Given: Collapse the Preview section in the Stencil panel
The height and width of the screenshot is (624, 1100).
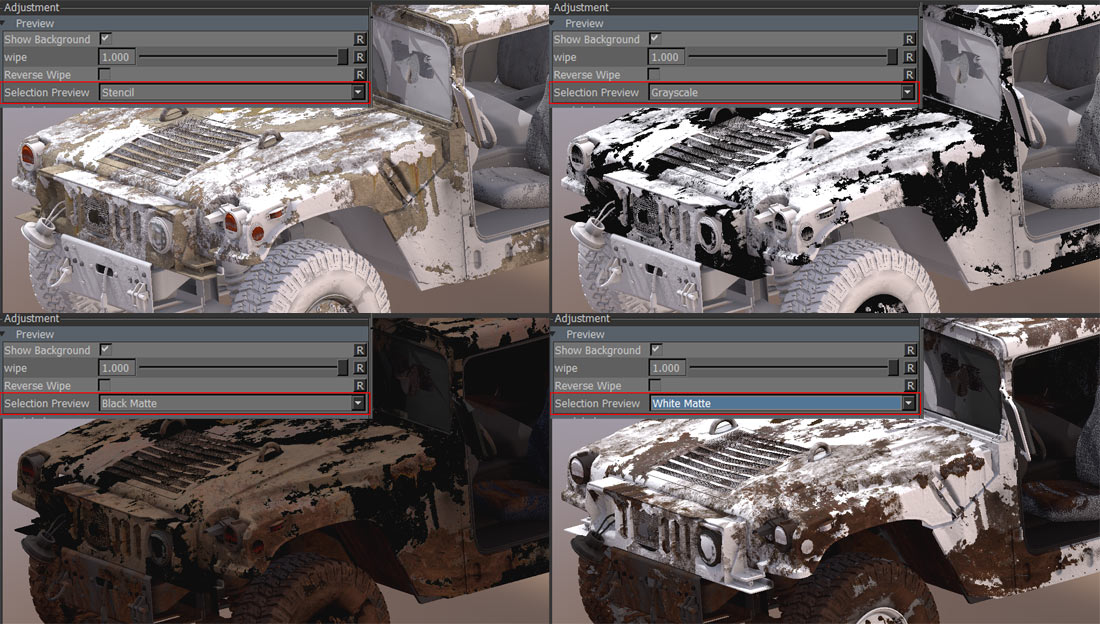Looking at the screenshot, I should pos(7,23).
